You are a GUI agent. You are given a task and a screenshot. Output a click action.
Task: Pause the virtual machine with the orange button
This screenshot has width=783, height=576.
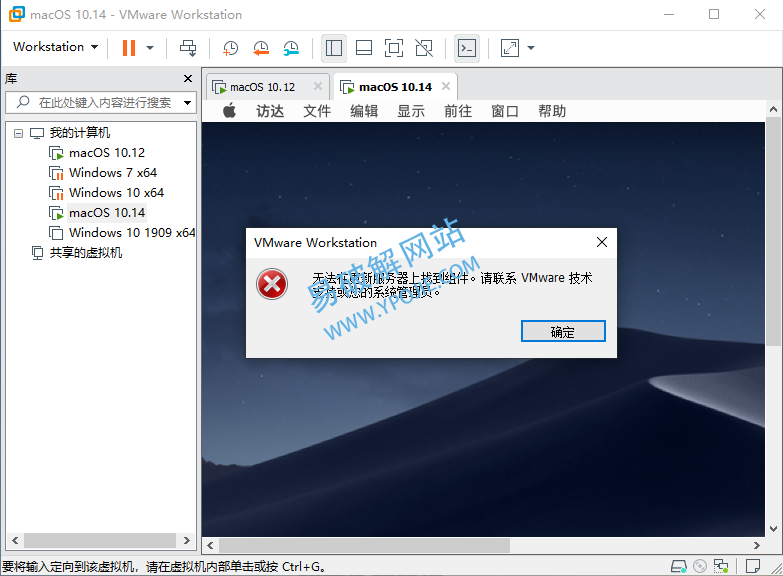click(129, 48)
